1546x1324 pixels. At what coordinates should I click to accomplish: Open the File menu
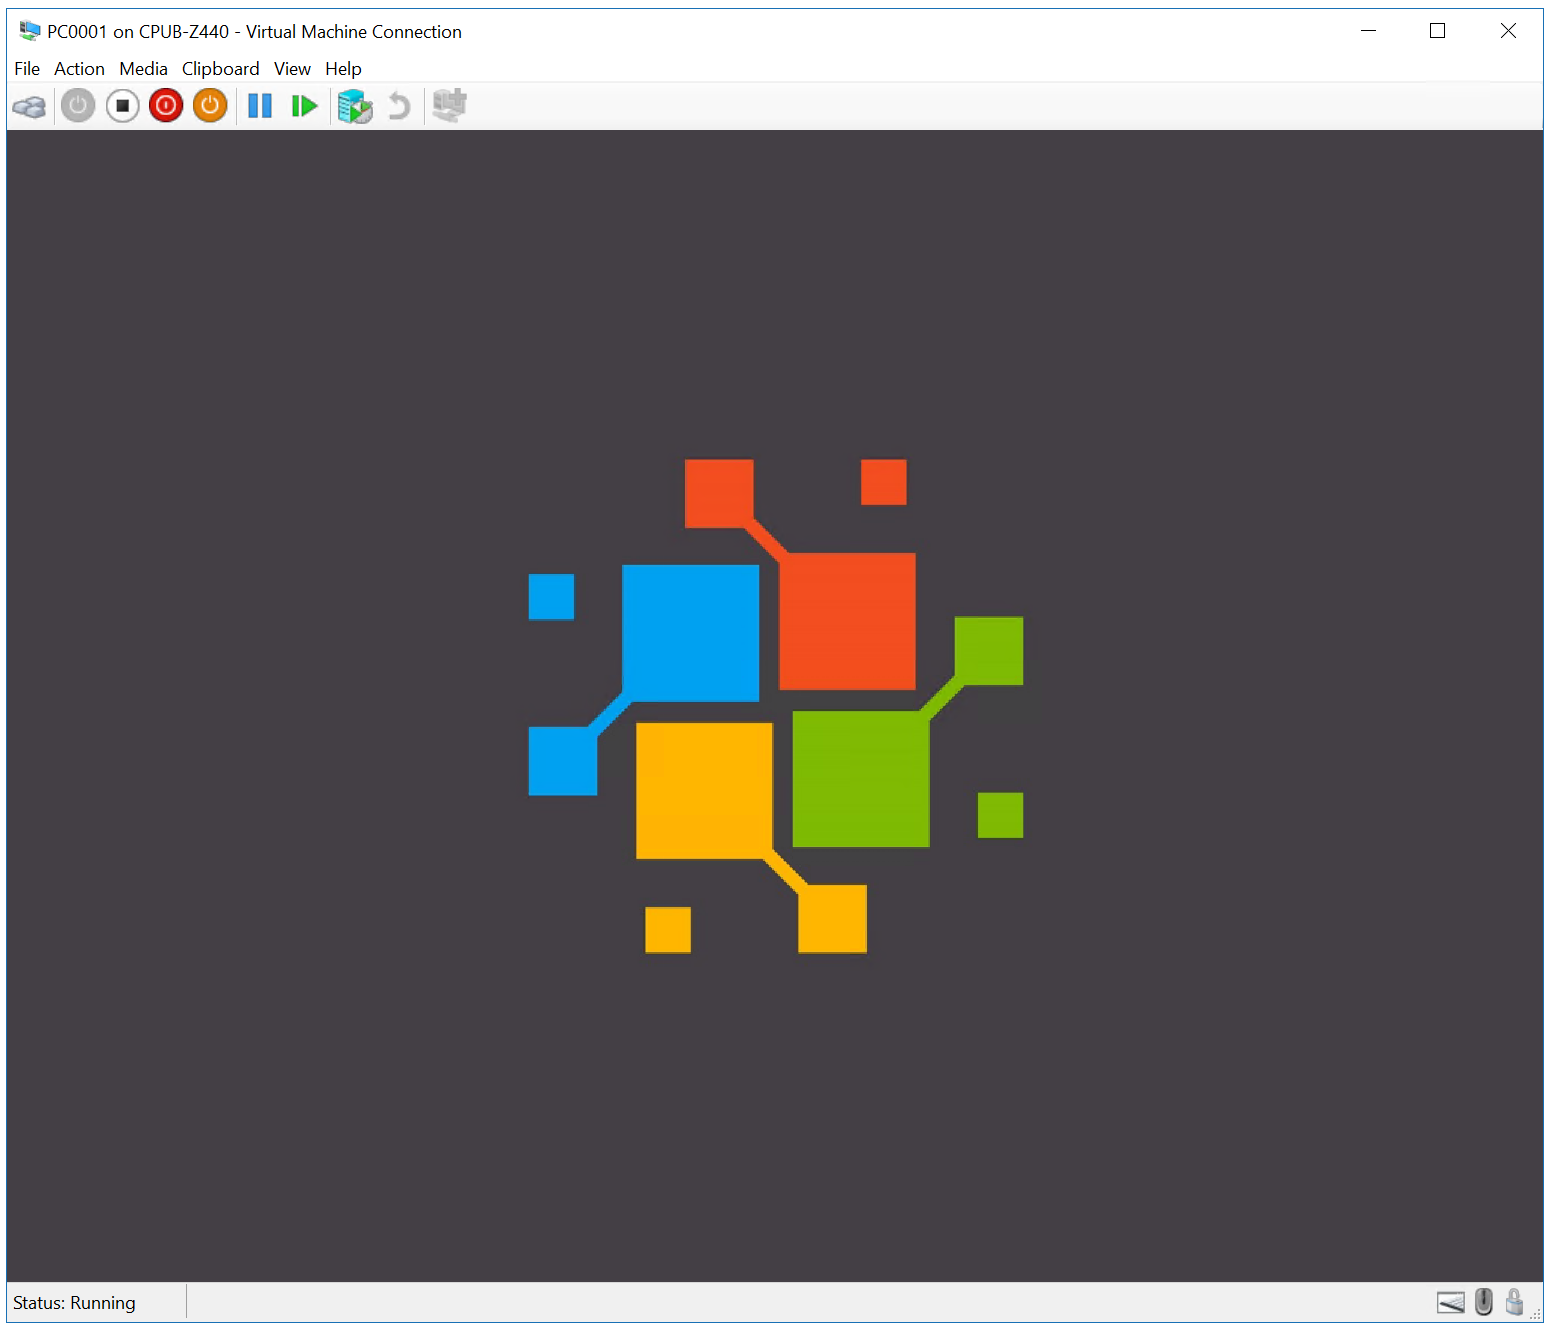tap(27, 69)
